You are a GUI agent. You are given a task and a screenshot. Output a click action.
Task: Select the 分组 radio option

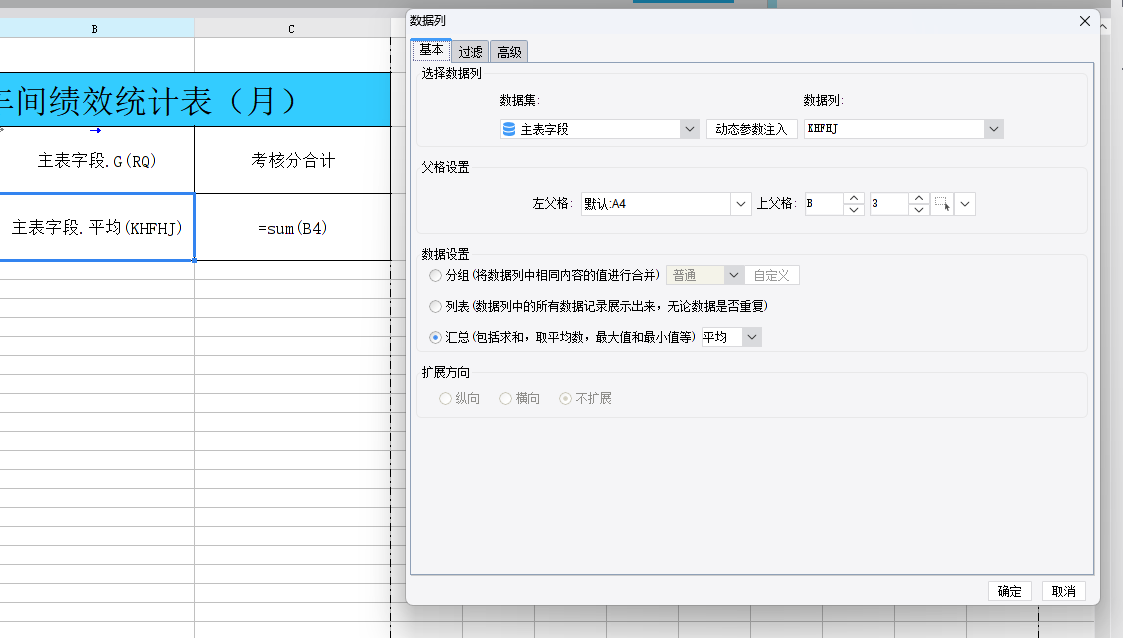point(435,276)
